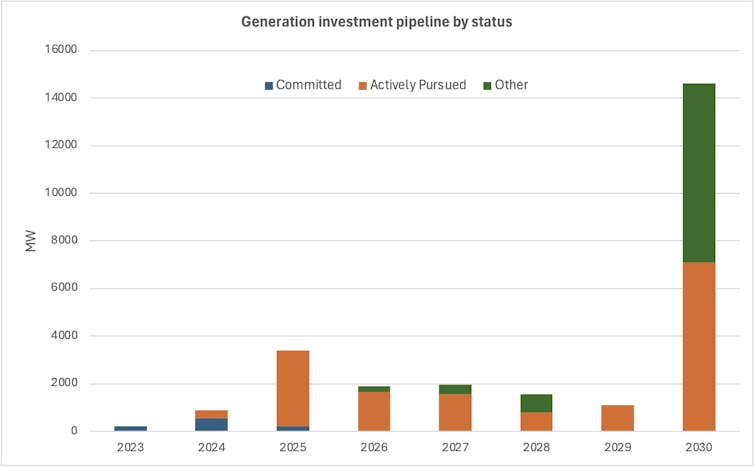Click the blue Committed legend swatch
The height and width of the screenshot is (467, 754).
[x=268, y=86]
